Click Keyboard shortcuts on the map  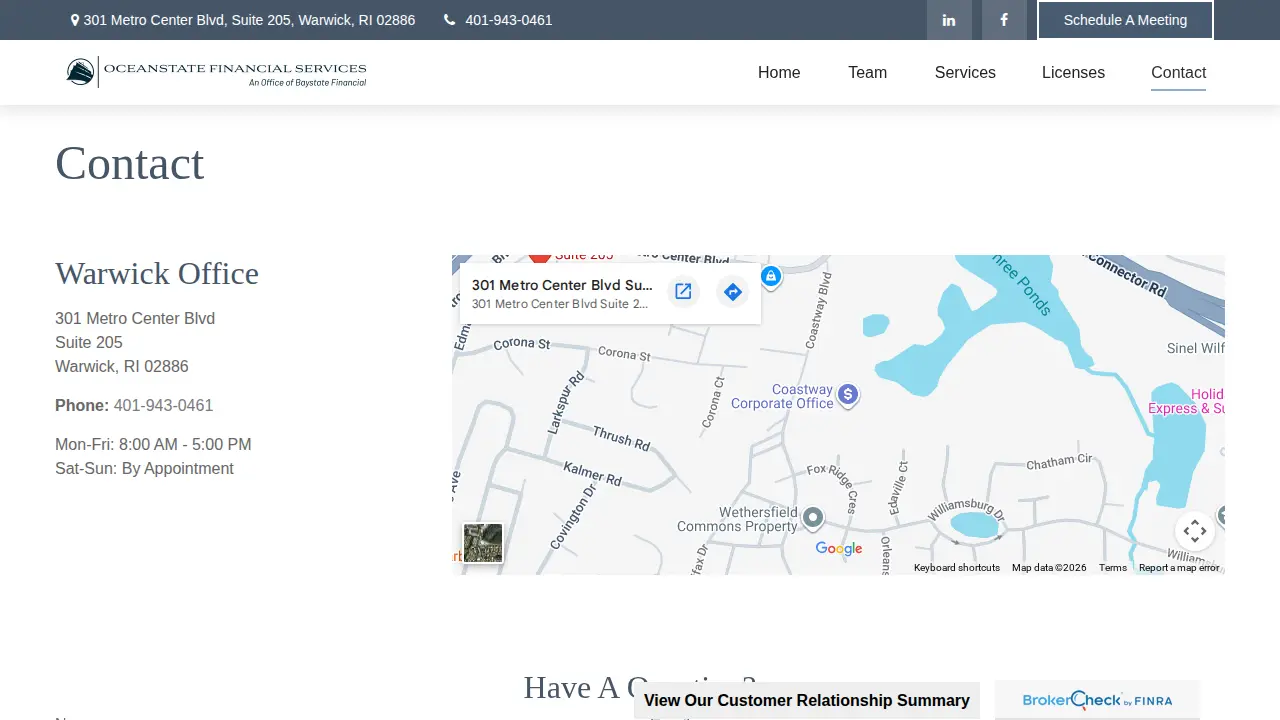point(957,568)
